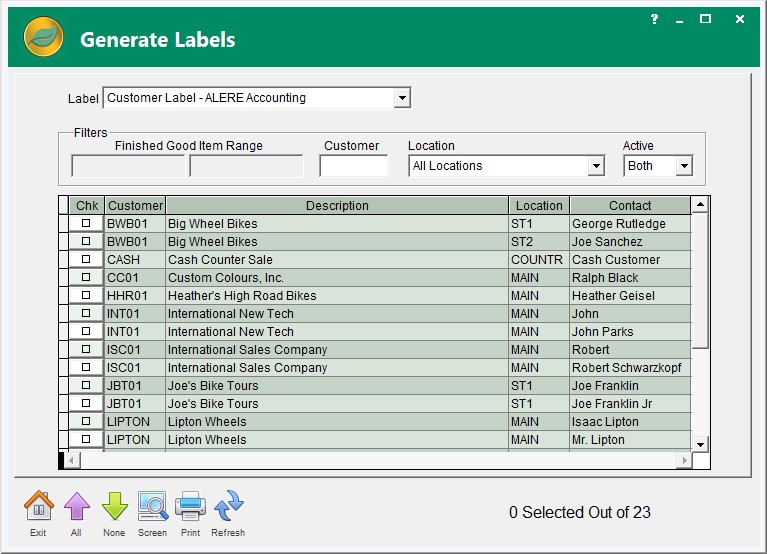The image size is (767, 554).
Task: Click the Robert Schwarzkopf contact cell
Action: [x=630, y=368]
